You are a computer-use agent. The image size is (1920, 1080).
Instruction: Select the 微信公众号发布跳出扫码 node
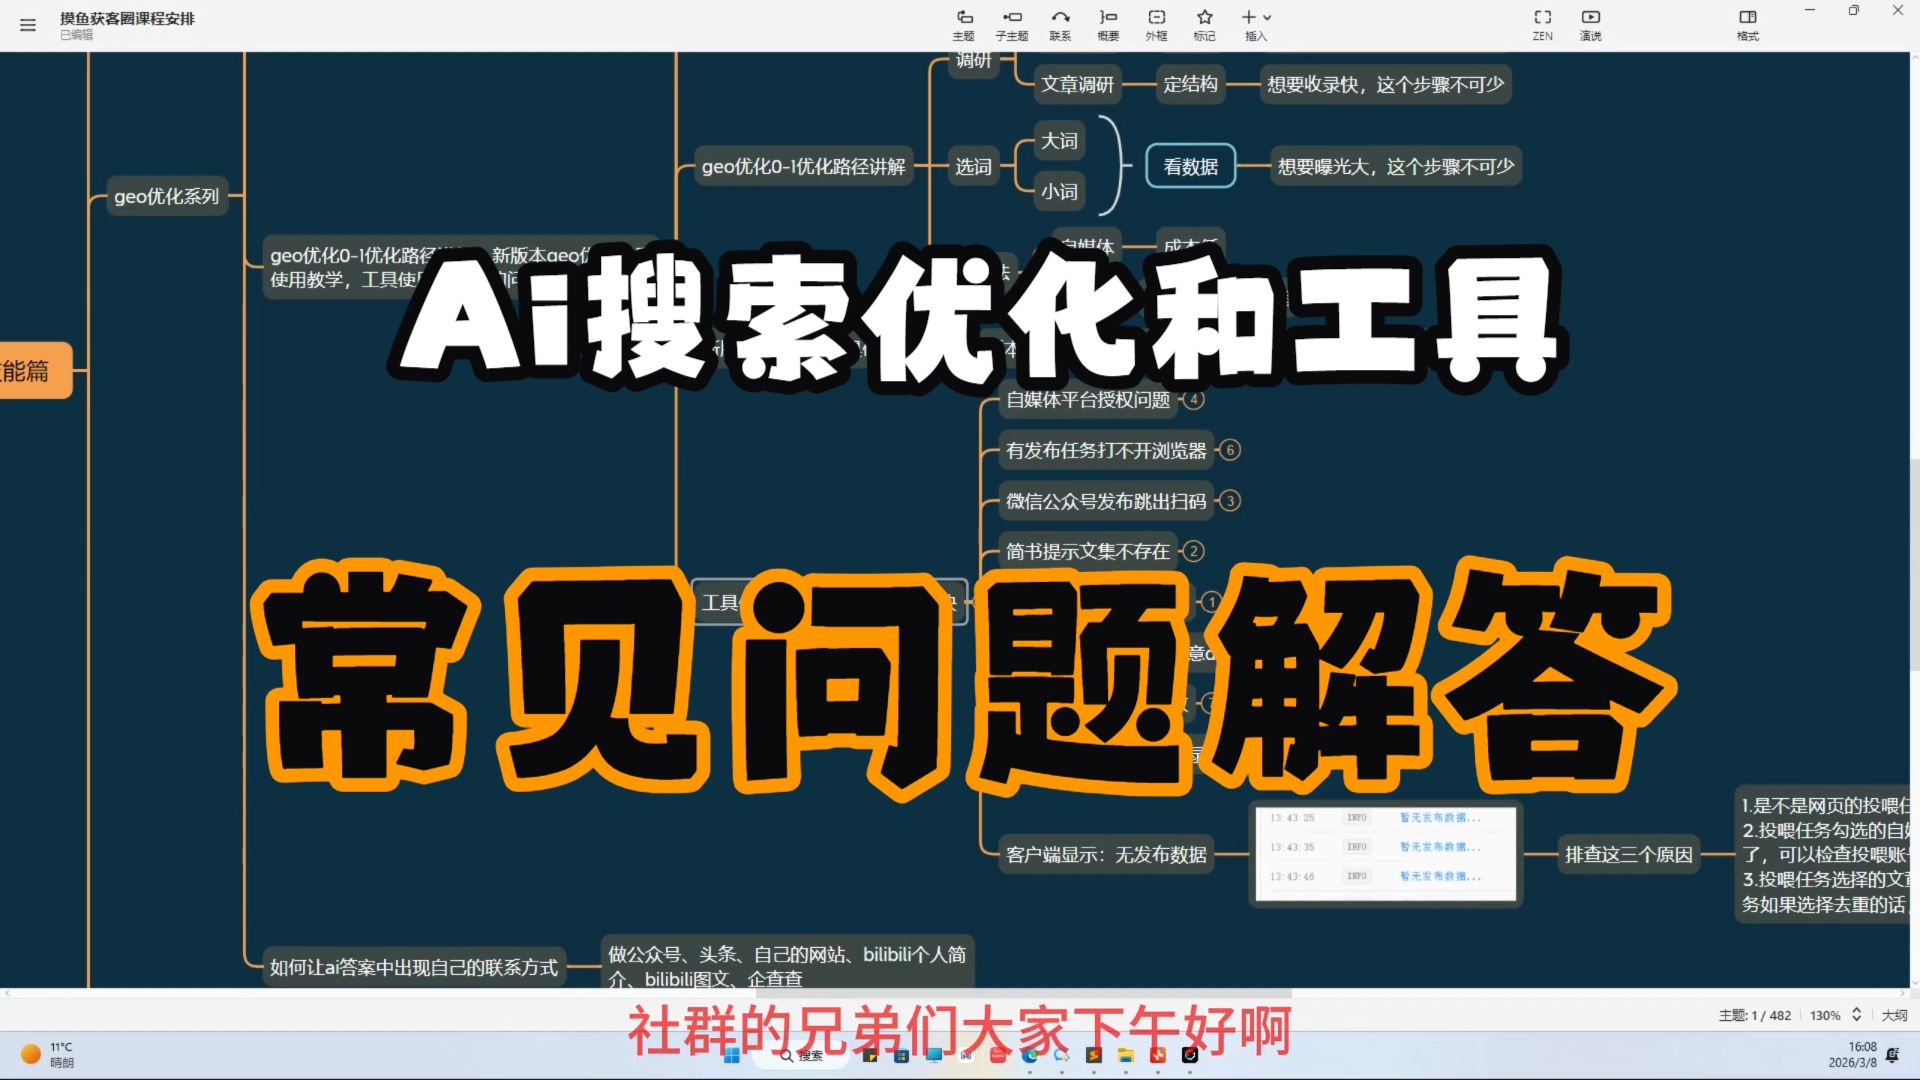(1106, 501)
